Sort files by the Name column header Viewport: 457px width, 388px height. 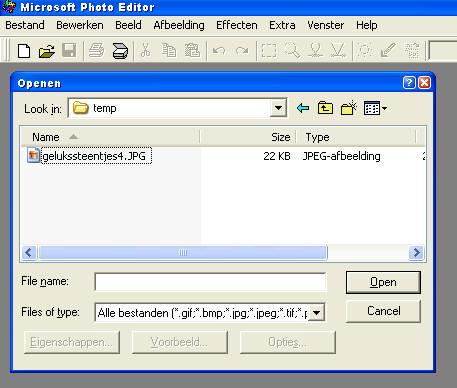[x=111, y=137]
